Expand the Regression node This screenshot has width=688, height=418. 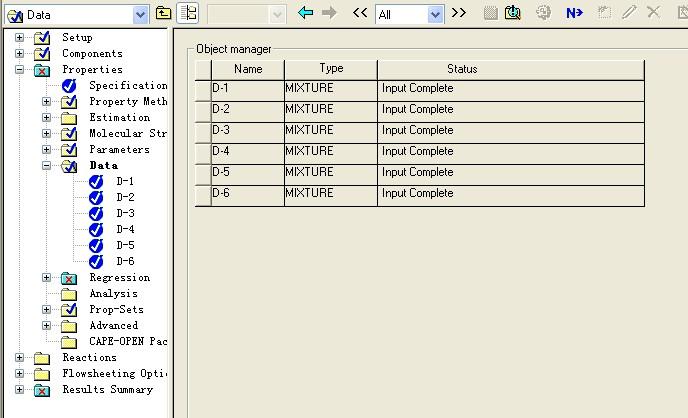pyautogui.click(x=47, y=278)
